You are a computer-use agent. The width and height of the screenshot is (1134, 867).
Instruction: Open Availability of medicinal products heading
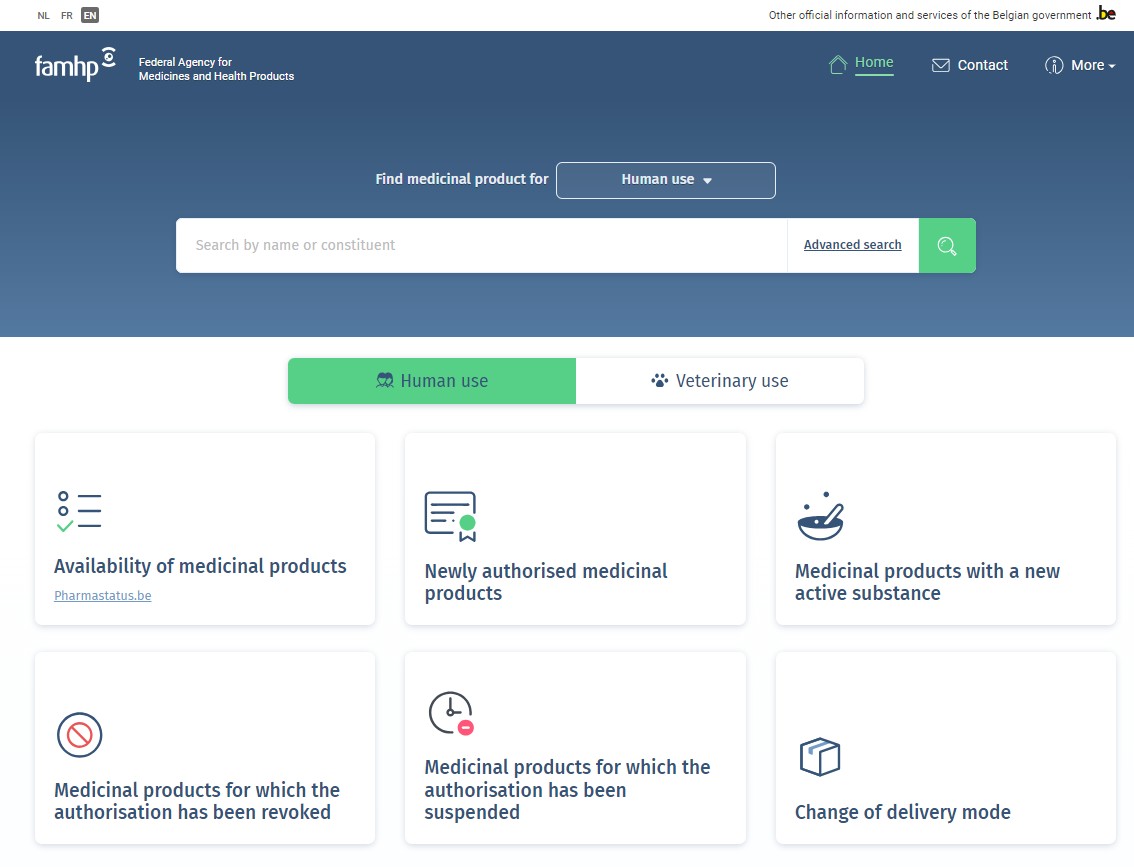pos(200,566)
